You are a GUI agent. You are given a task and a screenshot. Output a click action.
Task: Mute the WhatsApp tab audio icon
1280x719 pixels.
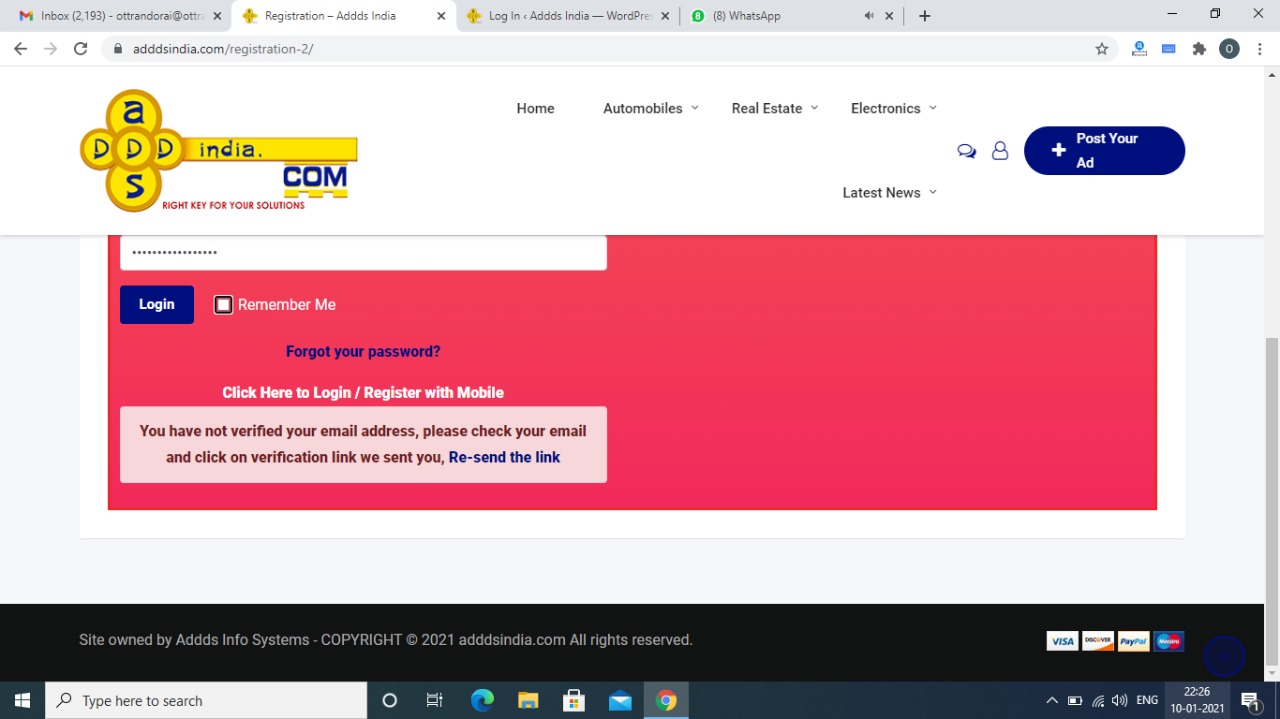tap(868, 16)
